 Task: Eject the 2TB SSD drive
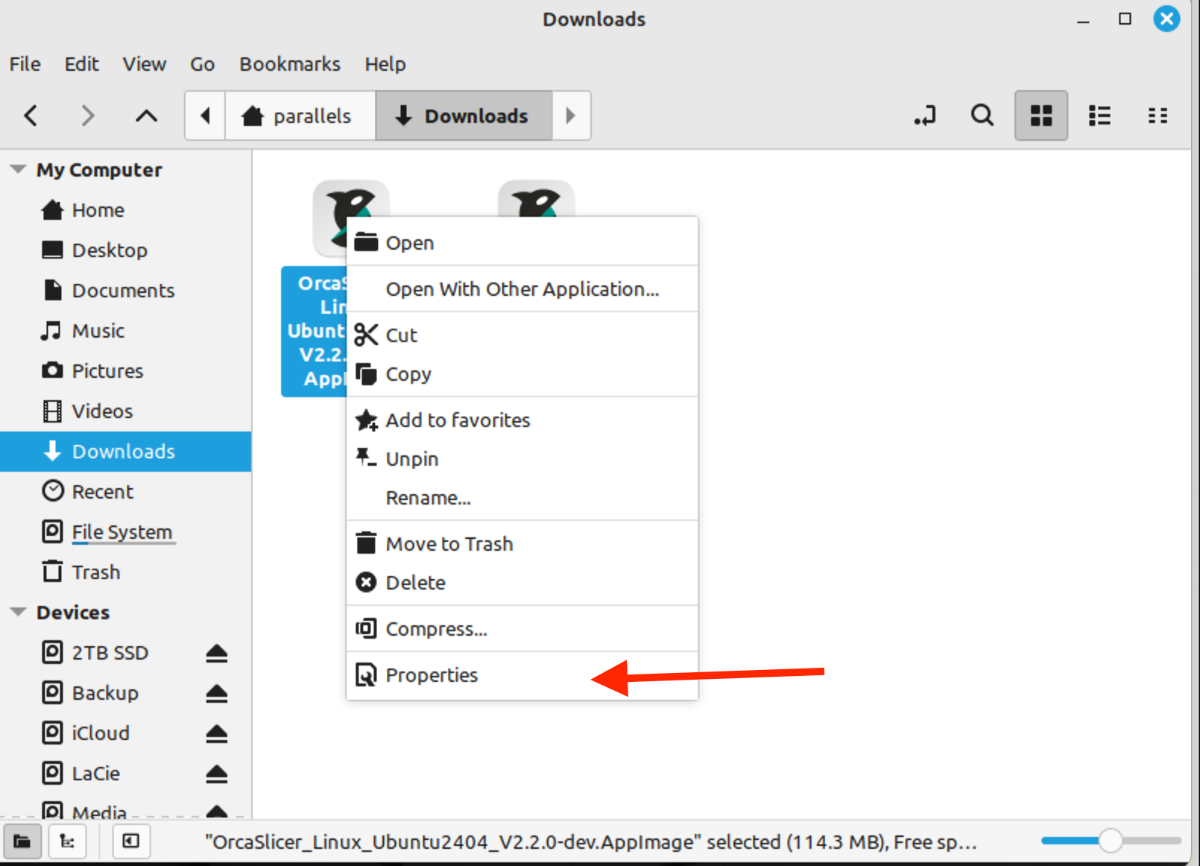point(217,653)
